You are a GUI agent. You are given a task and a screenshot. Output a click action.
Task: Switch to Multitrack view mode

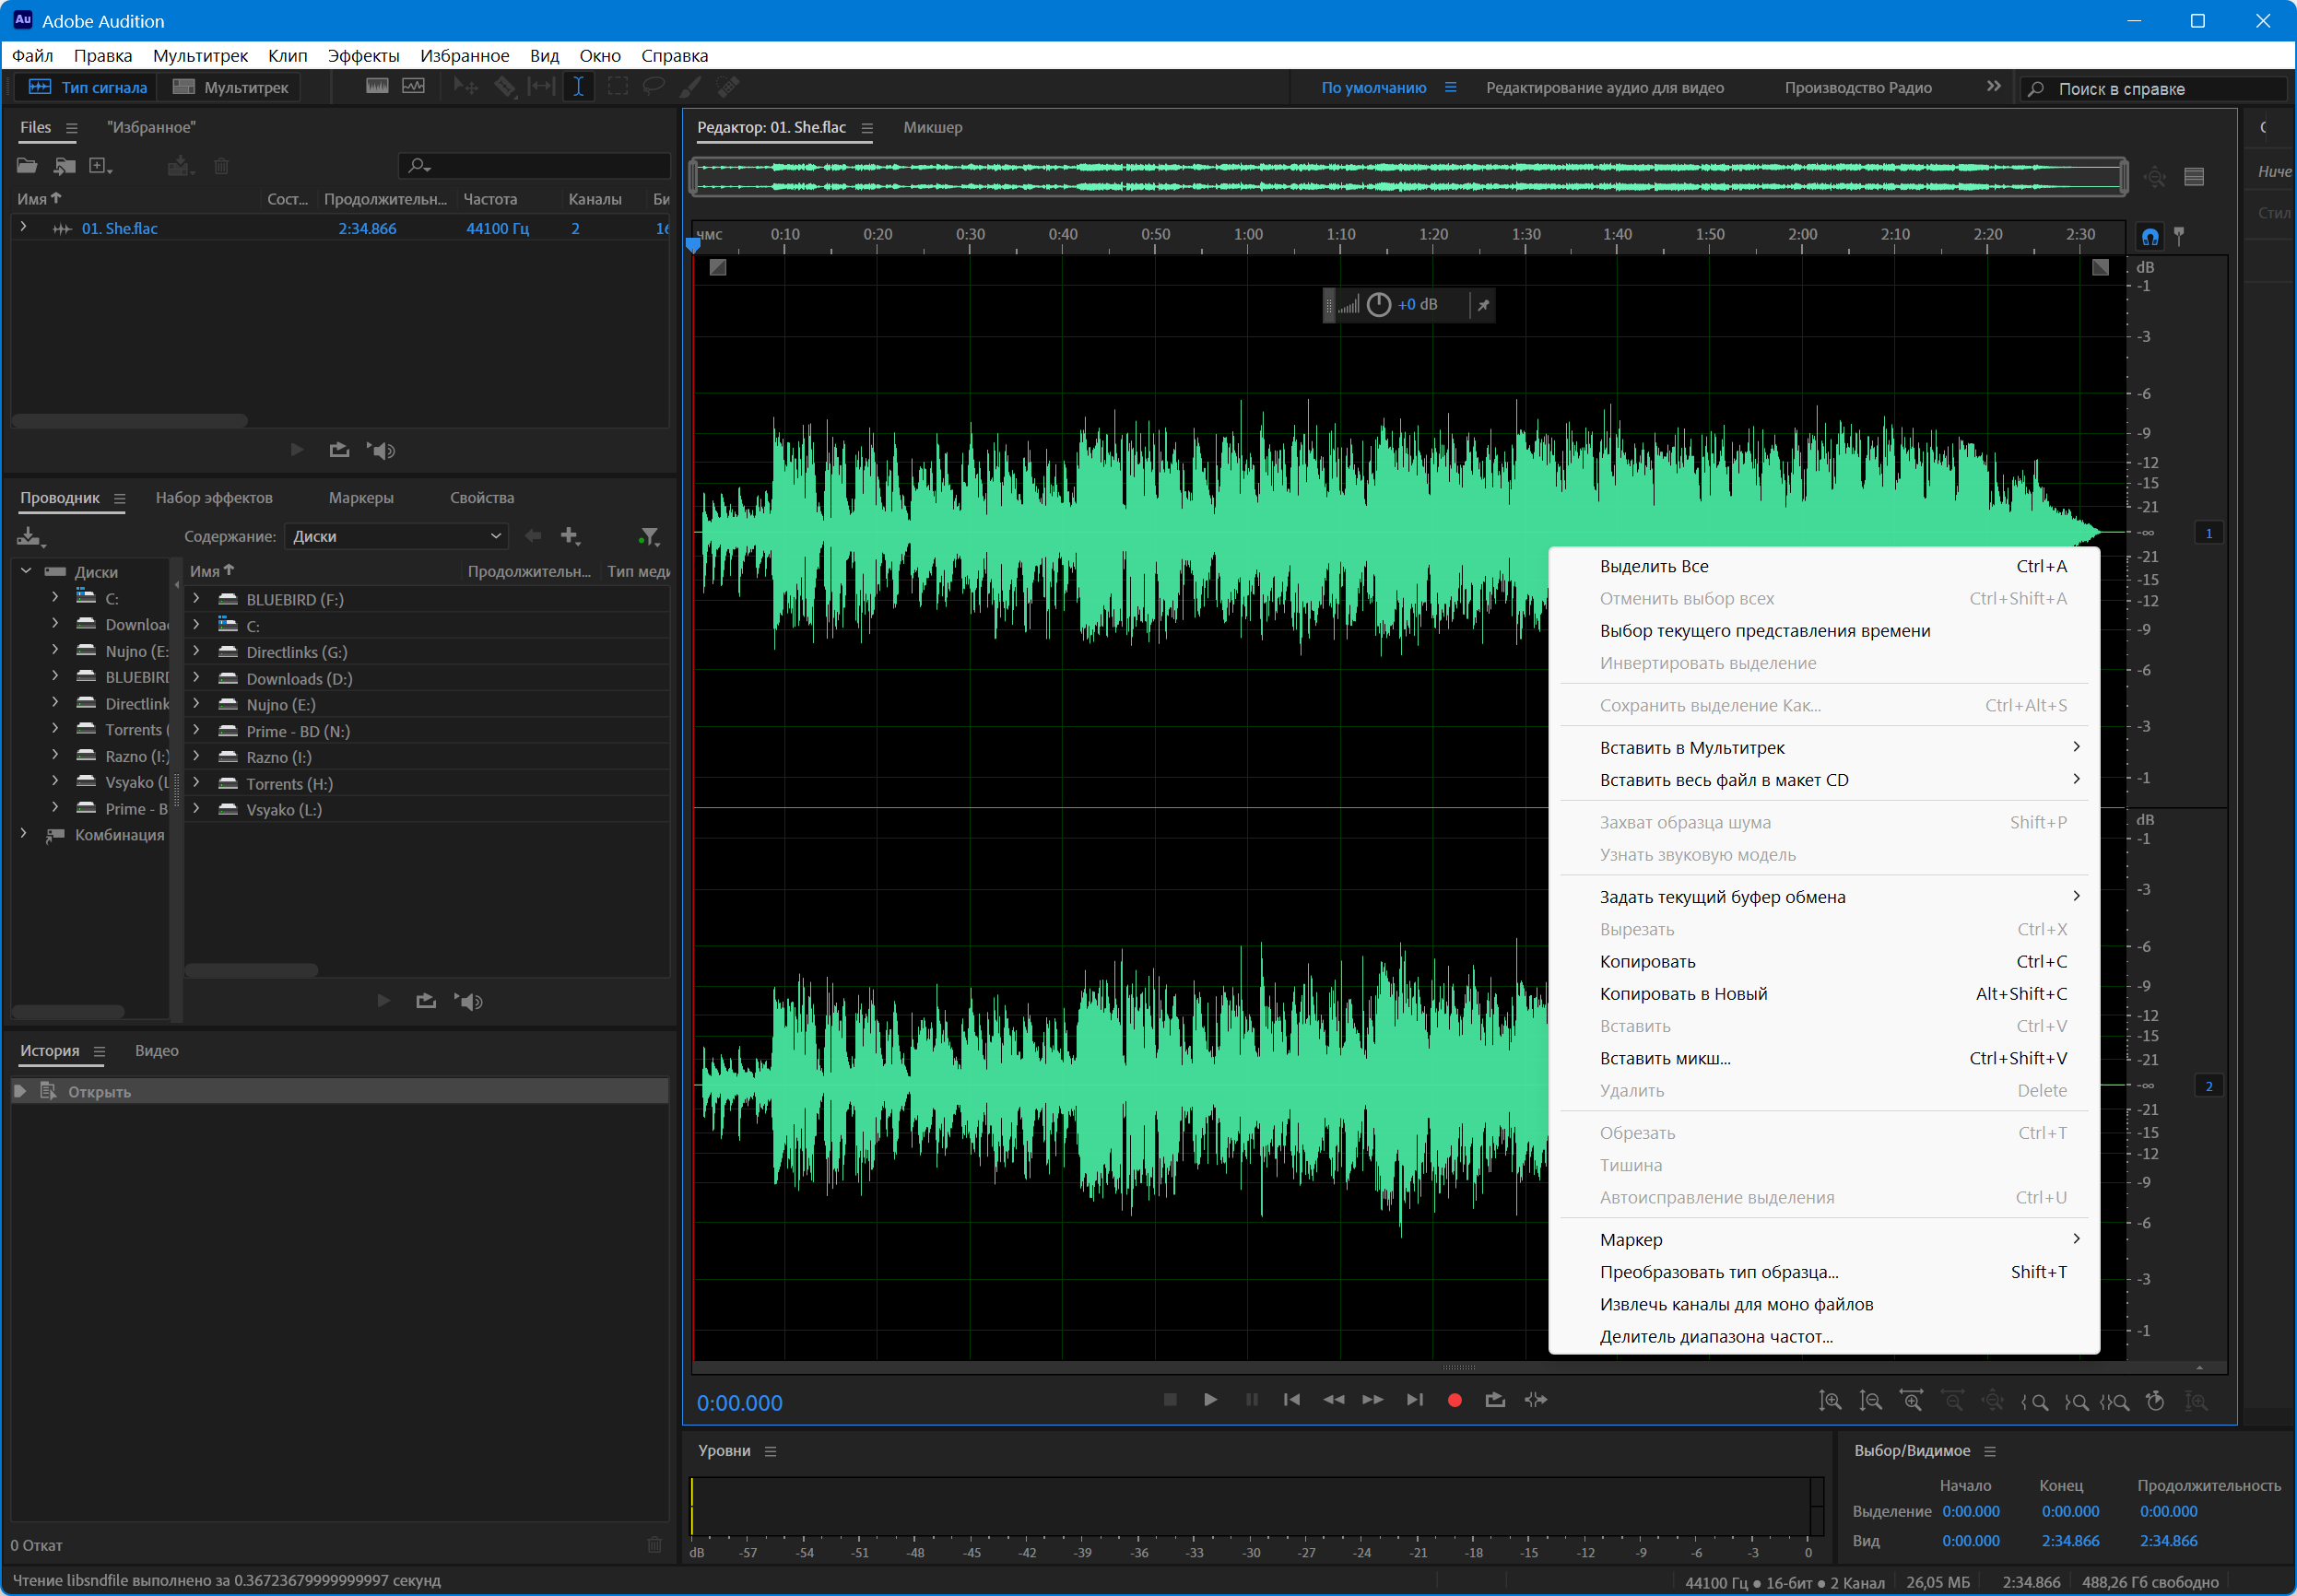232,87
